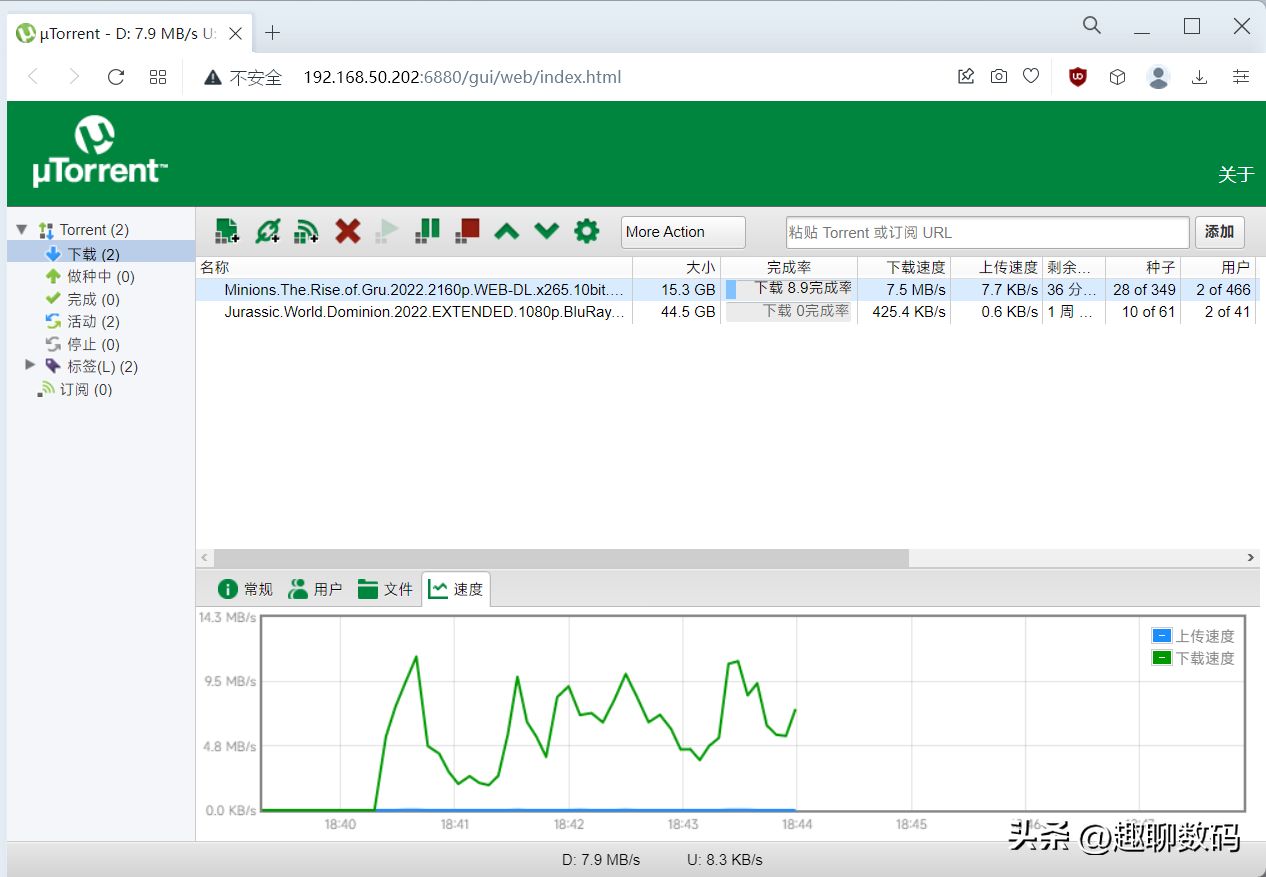Move torrent up the queue arrow
Image resolution: width=1266 pixels, height=877 pixels.
tap(507, 232)
